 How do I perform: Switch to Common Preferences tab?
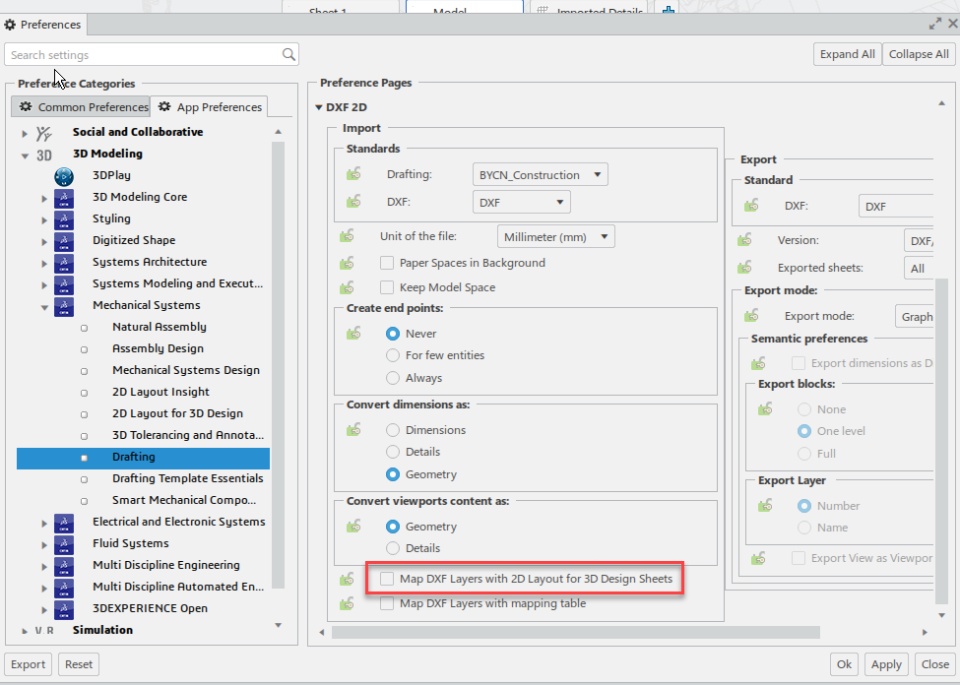click(x=80, y=107)
